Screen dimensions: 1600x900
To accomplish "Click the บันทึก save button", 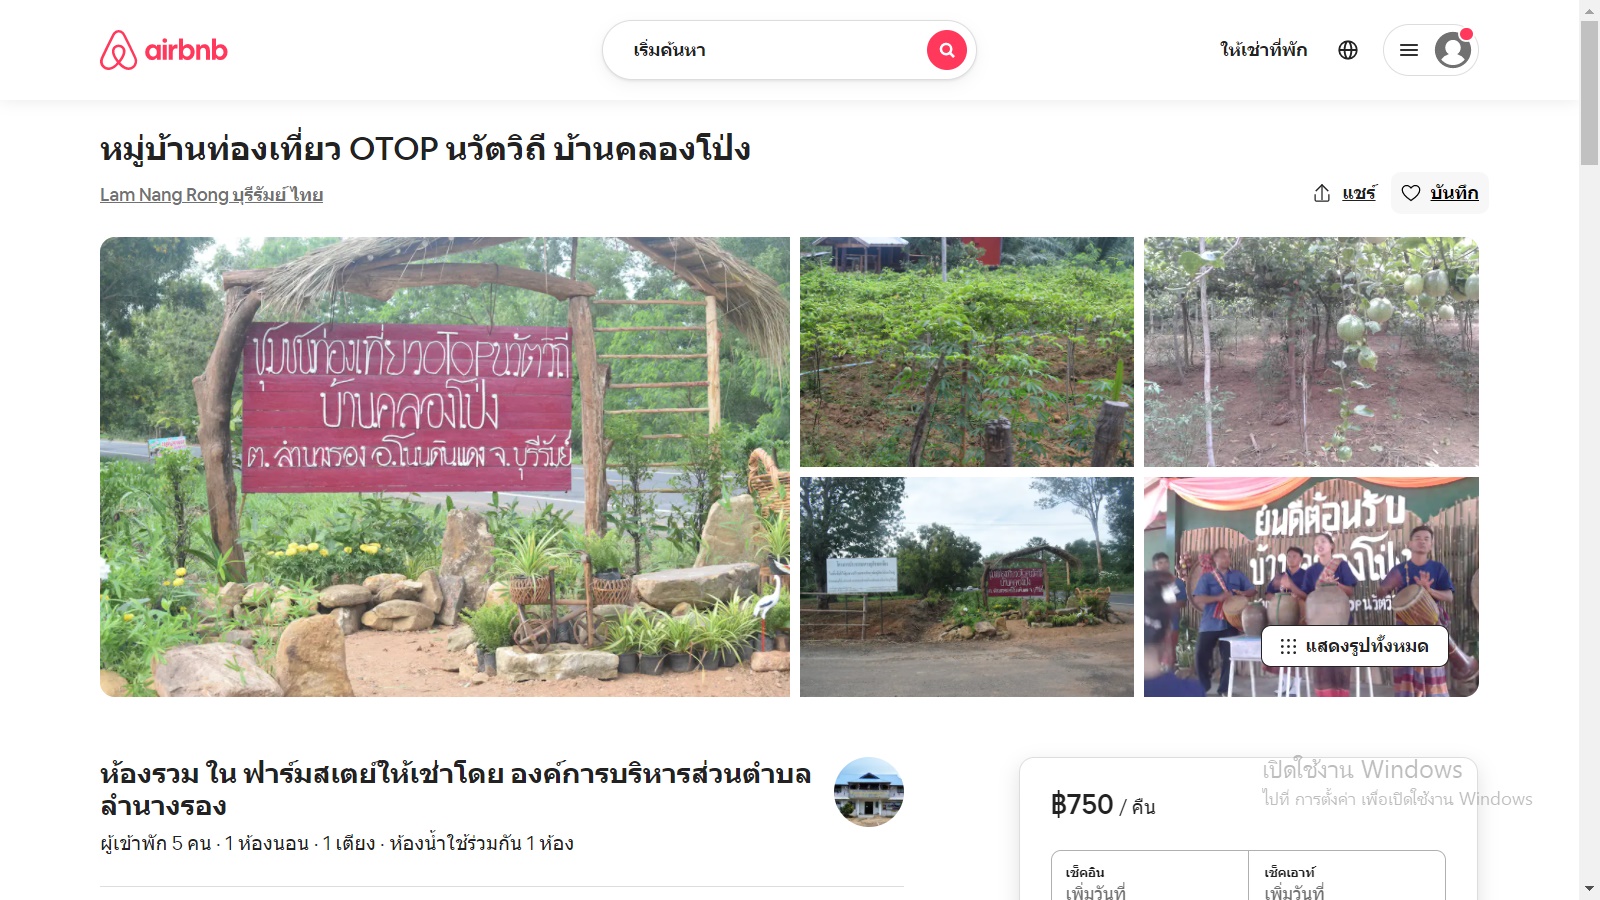I will tap(1440, 193).
